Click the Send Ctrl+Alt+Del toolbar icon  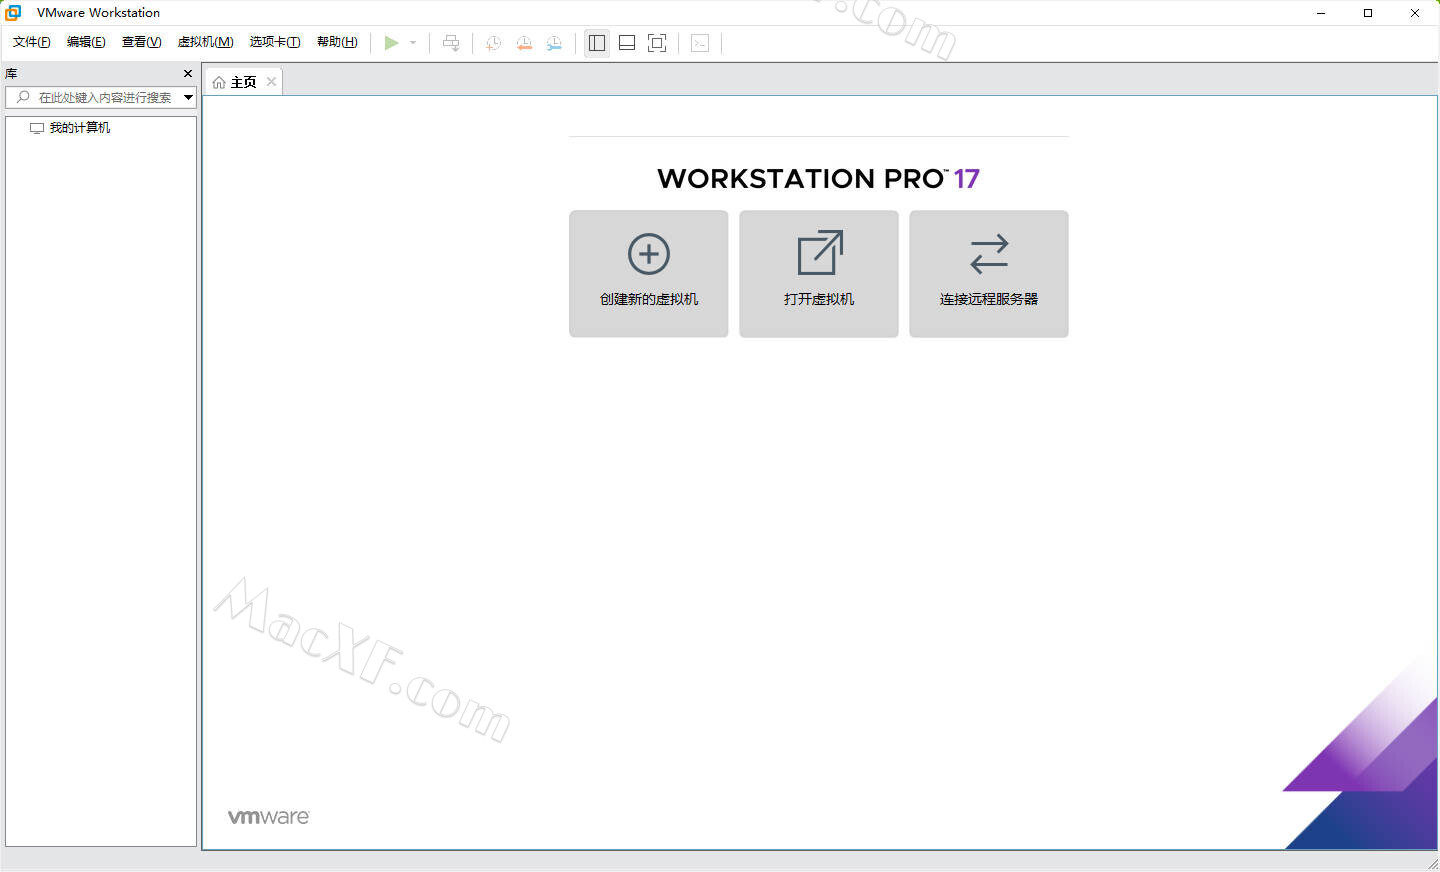point(451,43)
